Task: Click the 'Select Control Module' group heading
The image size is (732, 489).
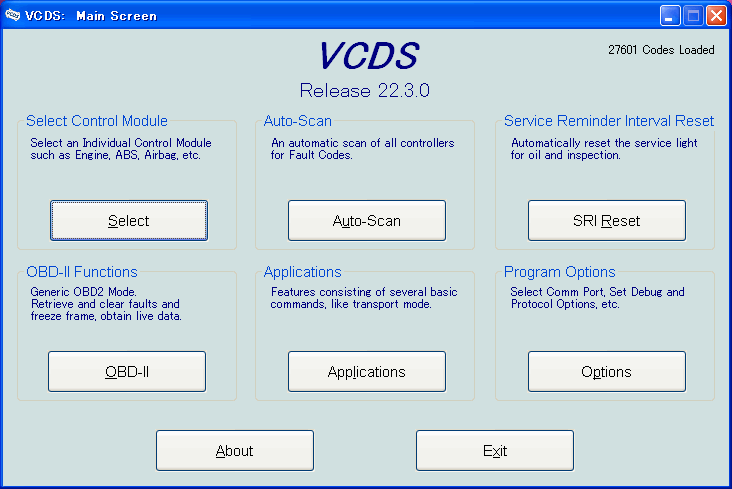Action: click(x=97, y=120)
